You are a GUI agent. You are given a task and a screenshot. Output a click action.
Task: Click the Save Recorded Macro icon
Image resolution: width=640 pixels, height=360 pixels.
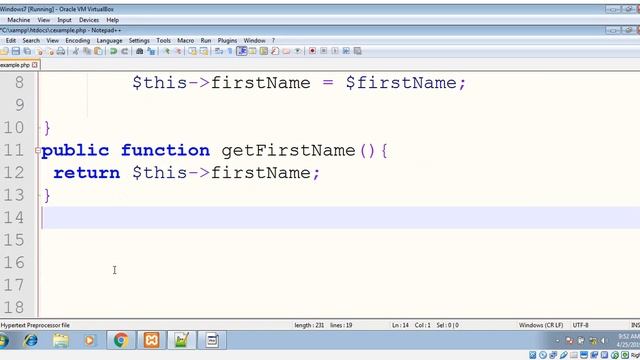358,51
